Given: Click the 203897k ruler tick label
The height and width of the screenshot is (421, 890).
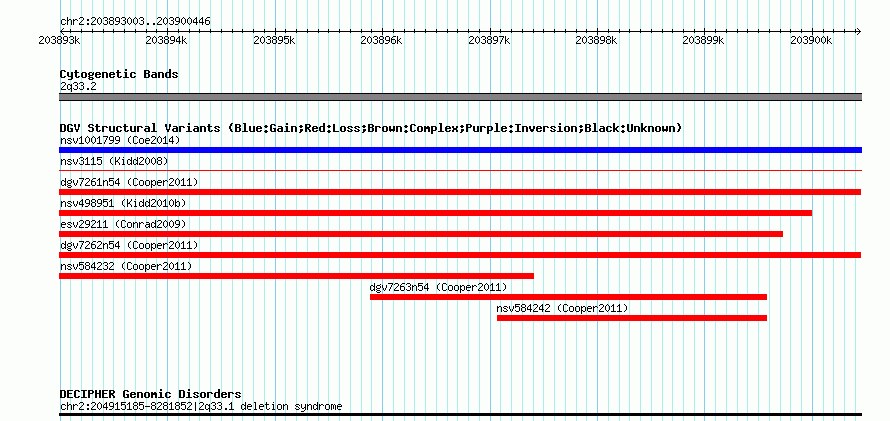Looking at the screenshot, I should [x=489, y=40].
